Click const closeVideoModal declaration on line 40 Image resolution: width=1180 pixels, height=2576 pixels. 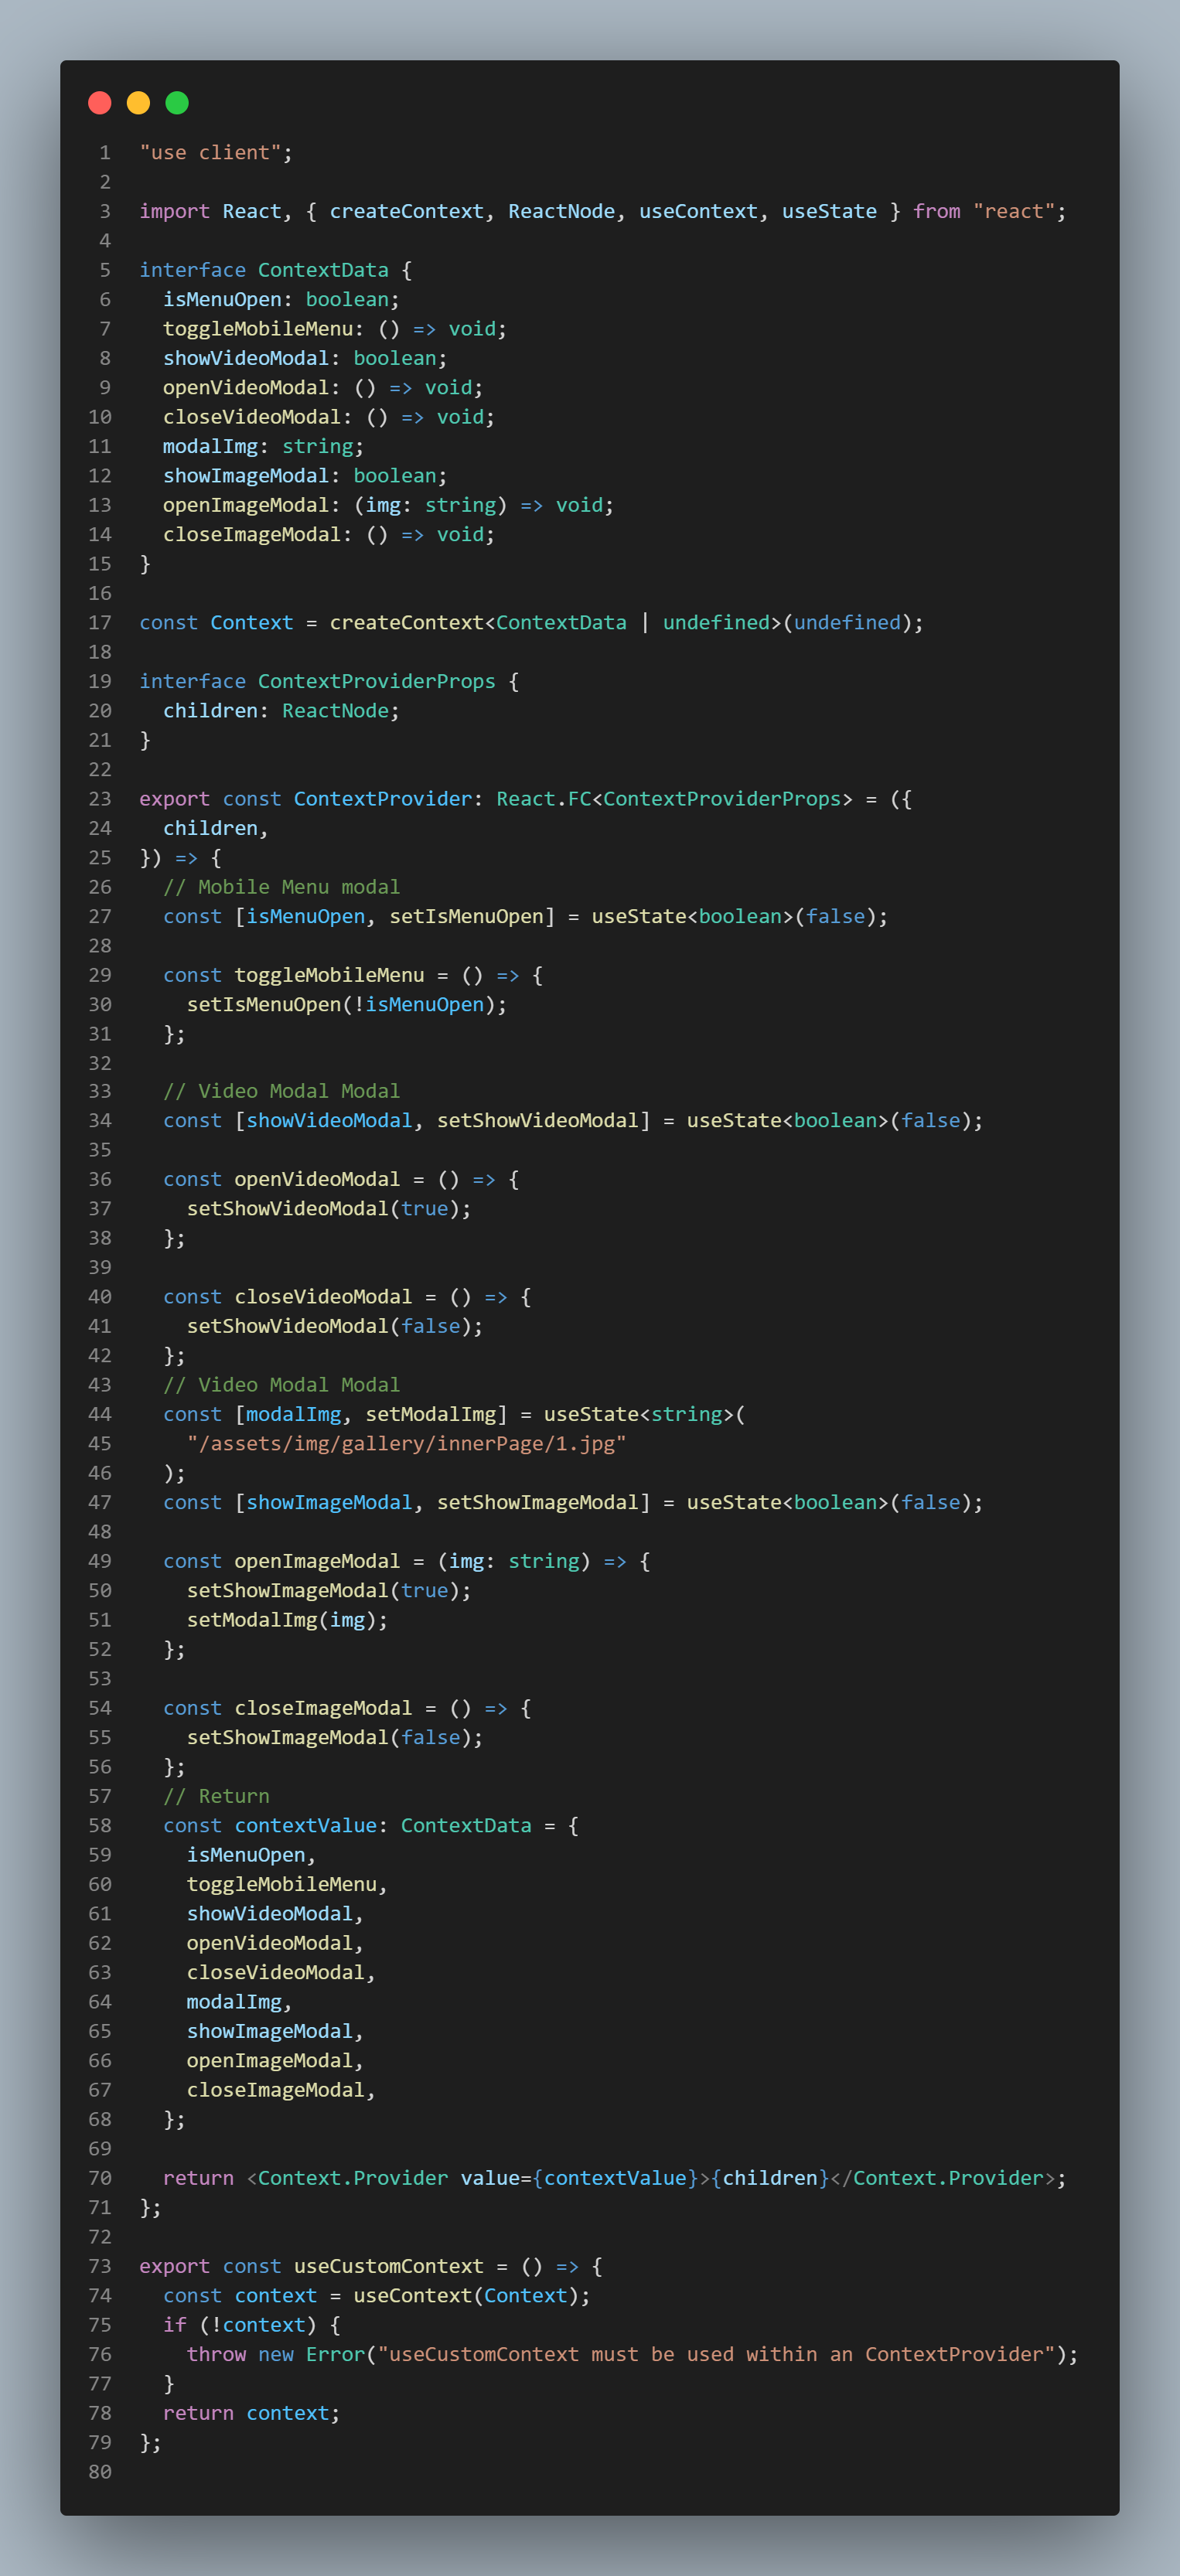[287, 1297]
